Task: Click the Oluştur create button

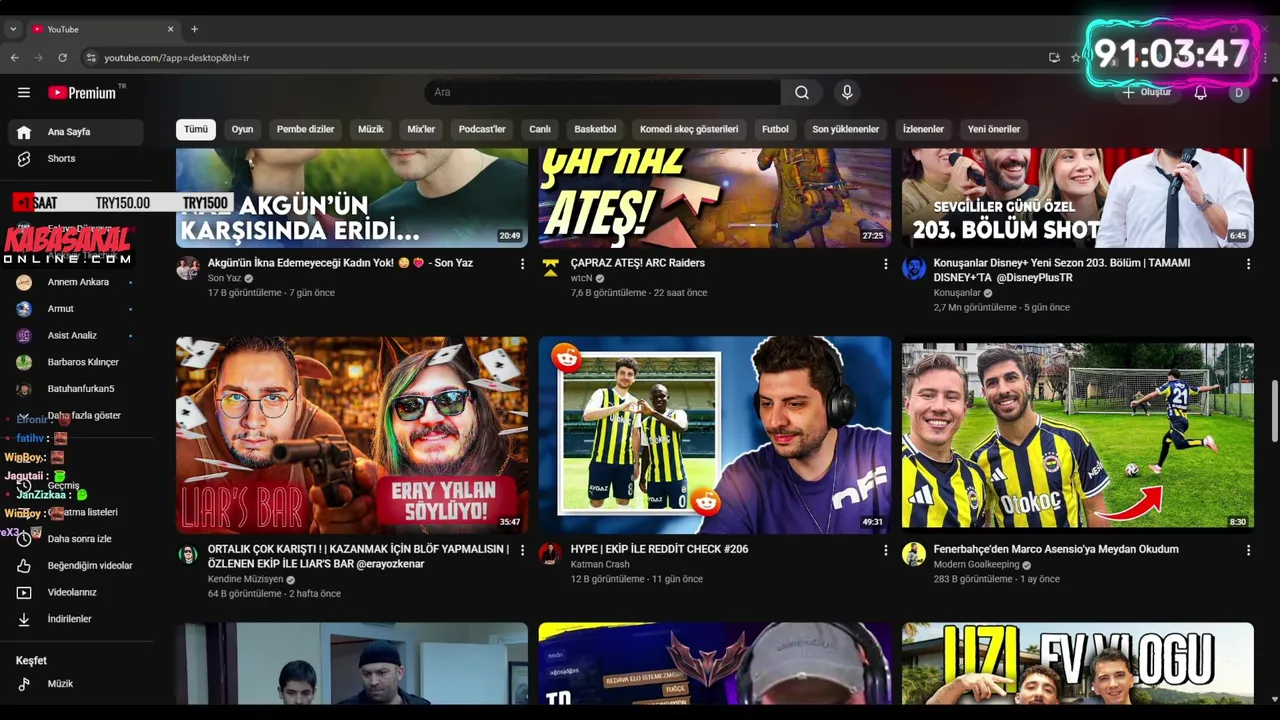Action: coord(1146,92)
